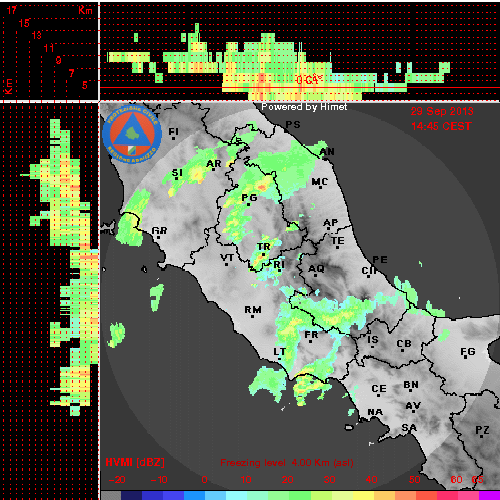Select the FG city label

pyautogui.click(x=468, y=351)
